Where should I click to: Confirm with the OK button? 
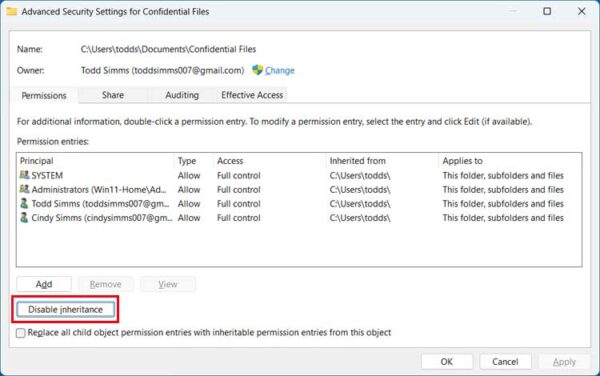point(447,361)
